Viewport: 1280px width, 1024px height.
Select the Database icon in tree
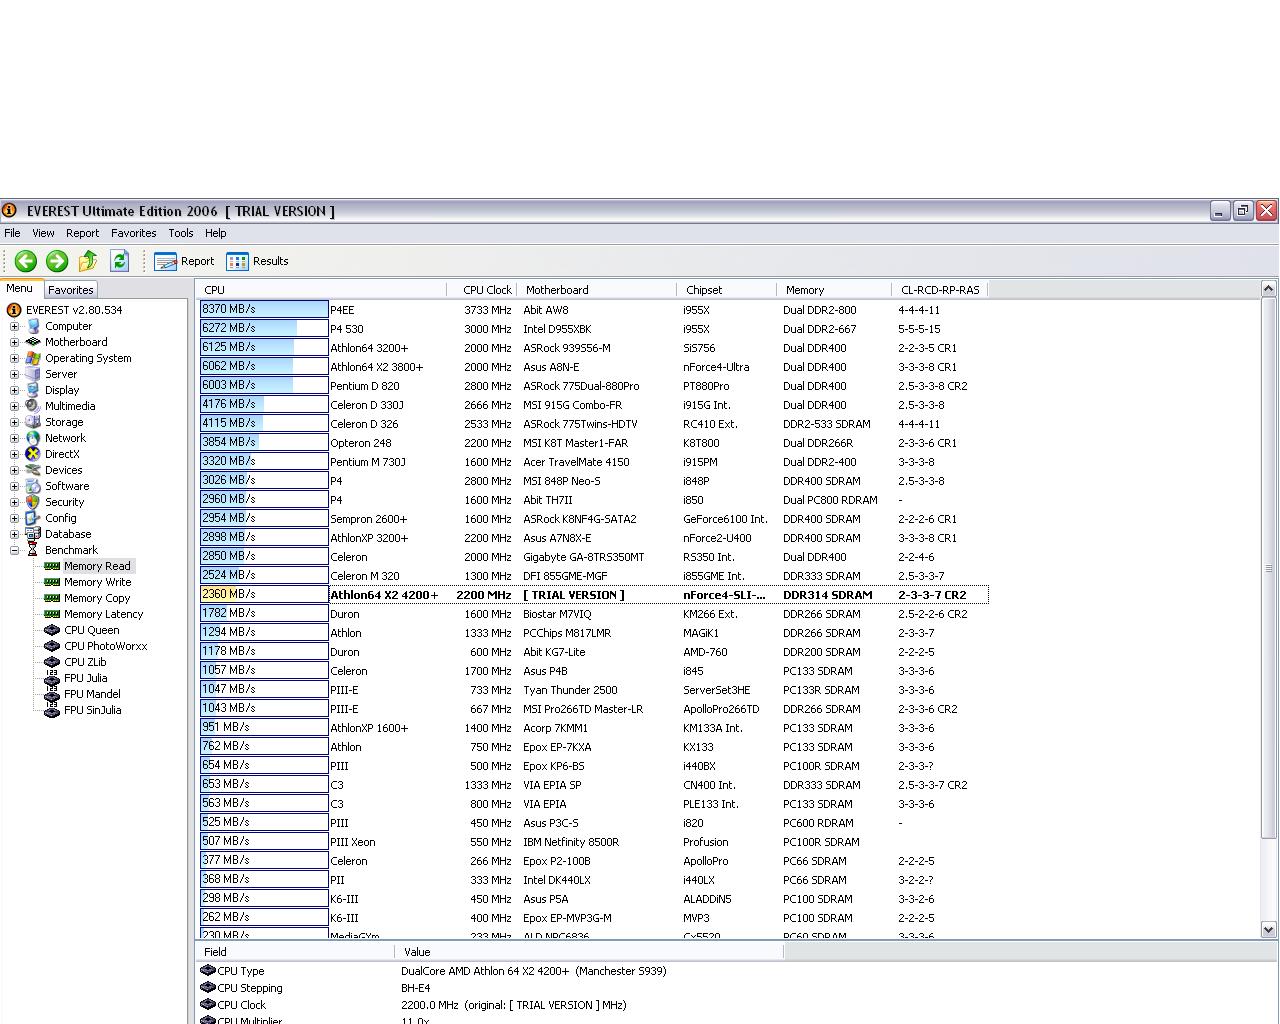(x=33, y=534)
